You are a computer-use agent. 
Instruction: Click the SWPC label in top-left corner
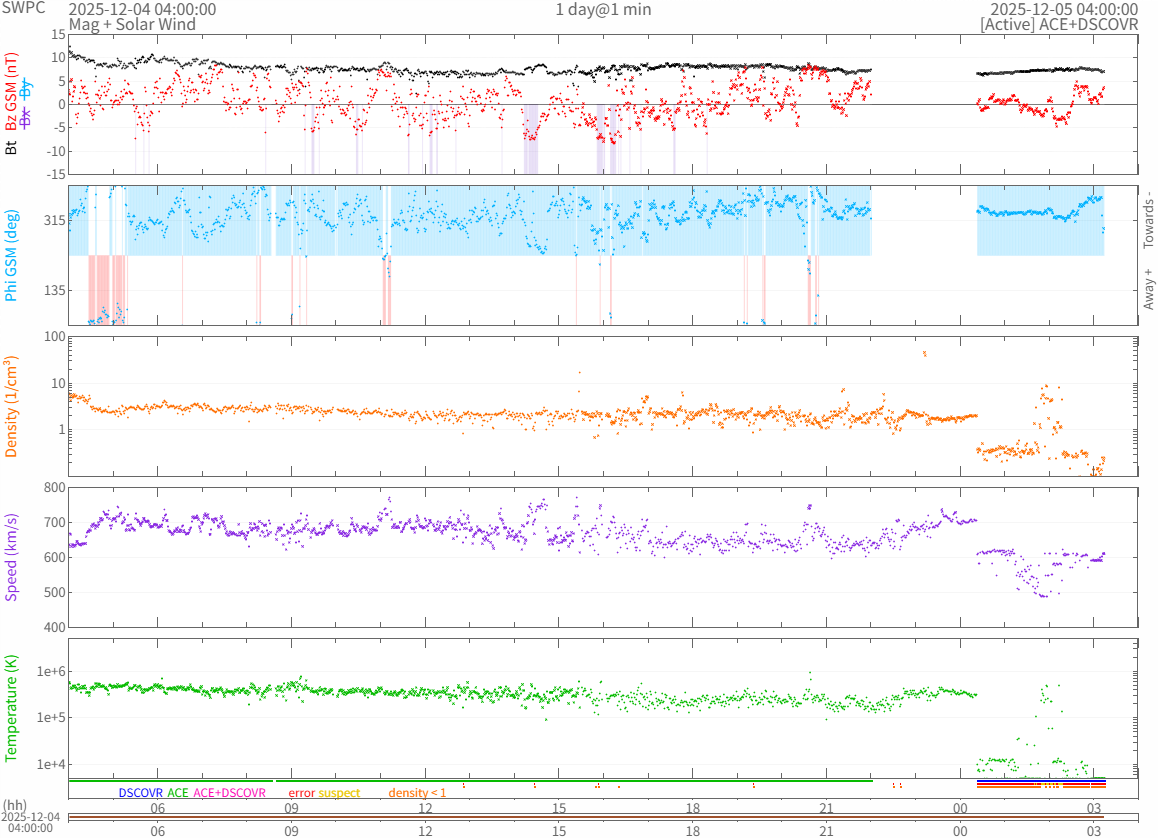pyautogui.click(x=23, y=8)
